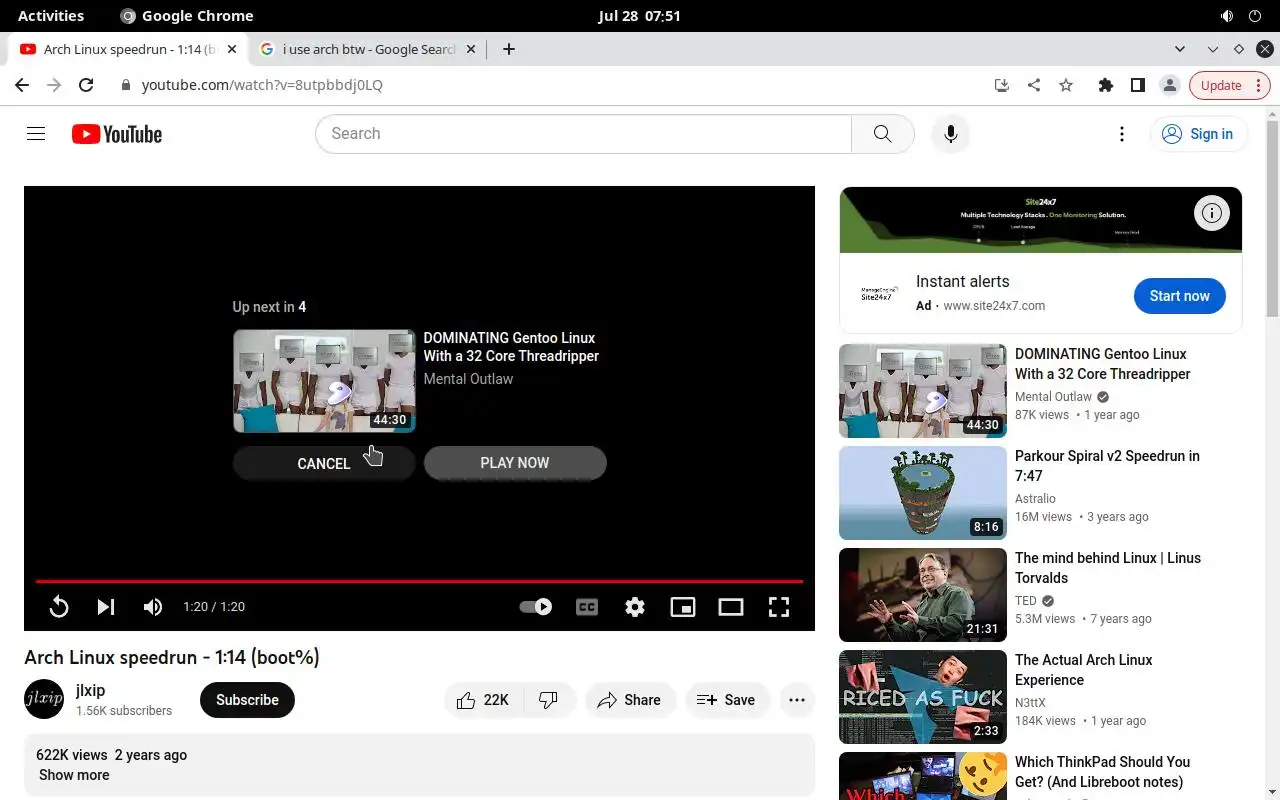The width and height of the screenshot is (1280, 800).
Task: Switch to i use arch btw tab
Action: pos(368,49)
